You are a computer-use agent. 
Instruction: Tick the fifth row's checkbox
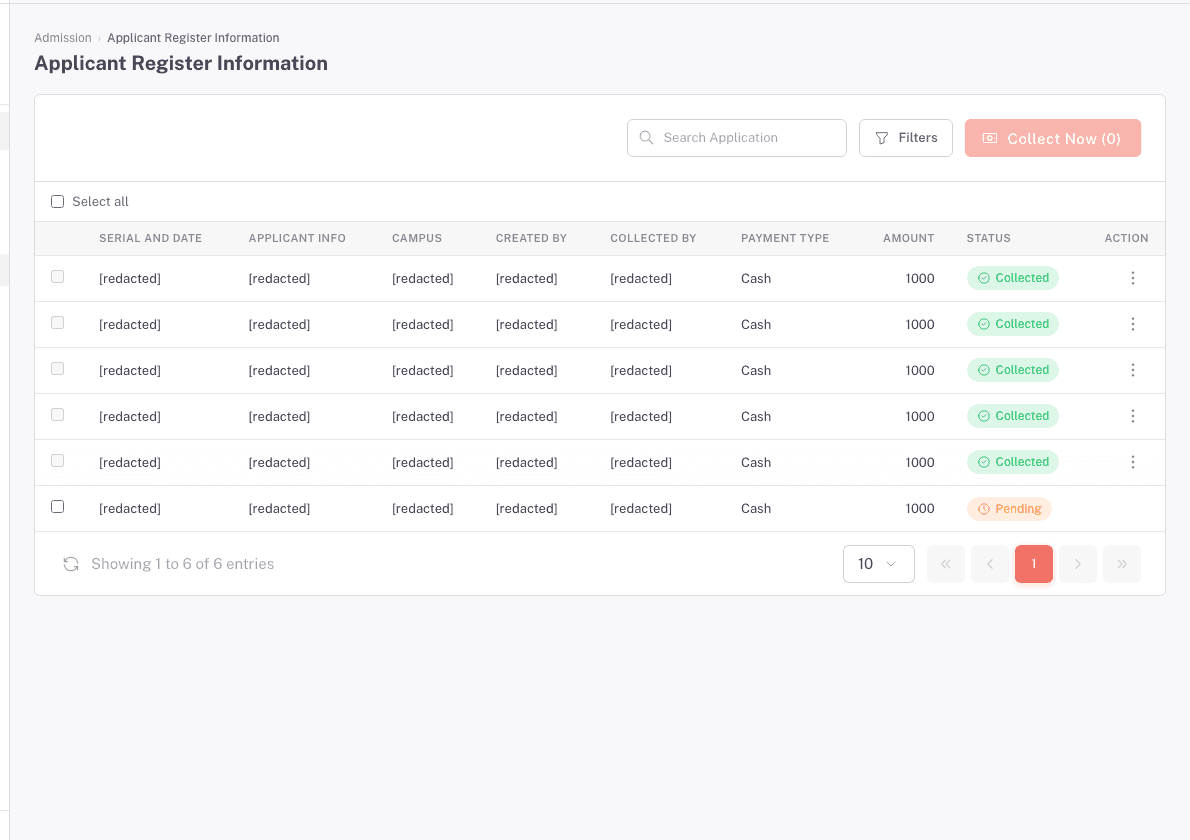click(x=58, y=461)
